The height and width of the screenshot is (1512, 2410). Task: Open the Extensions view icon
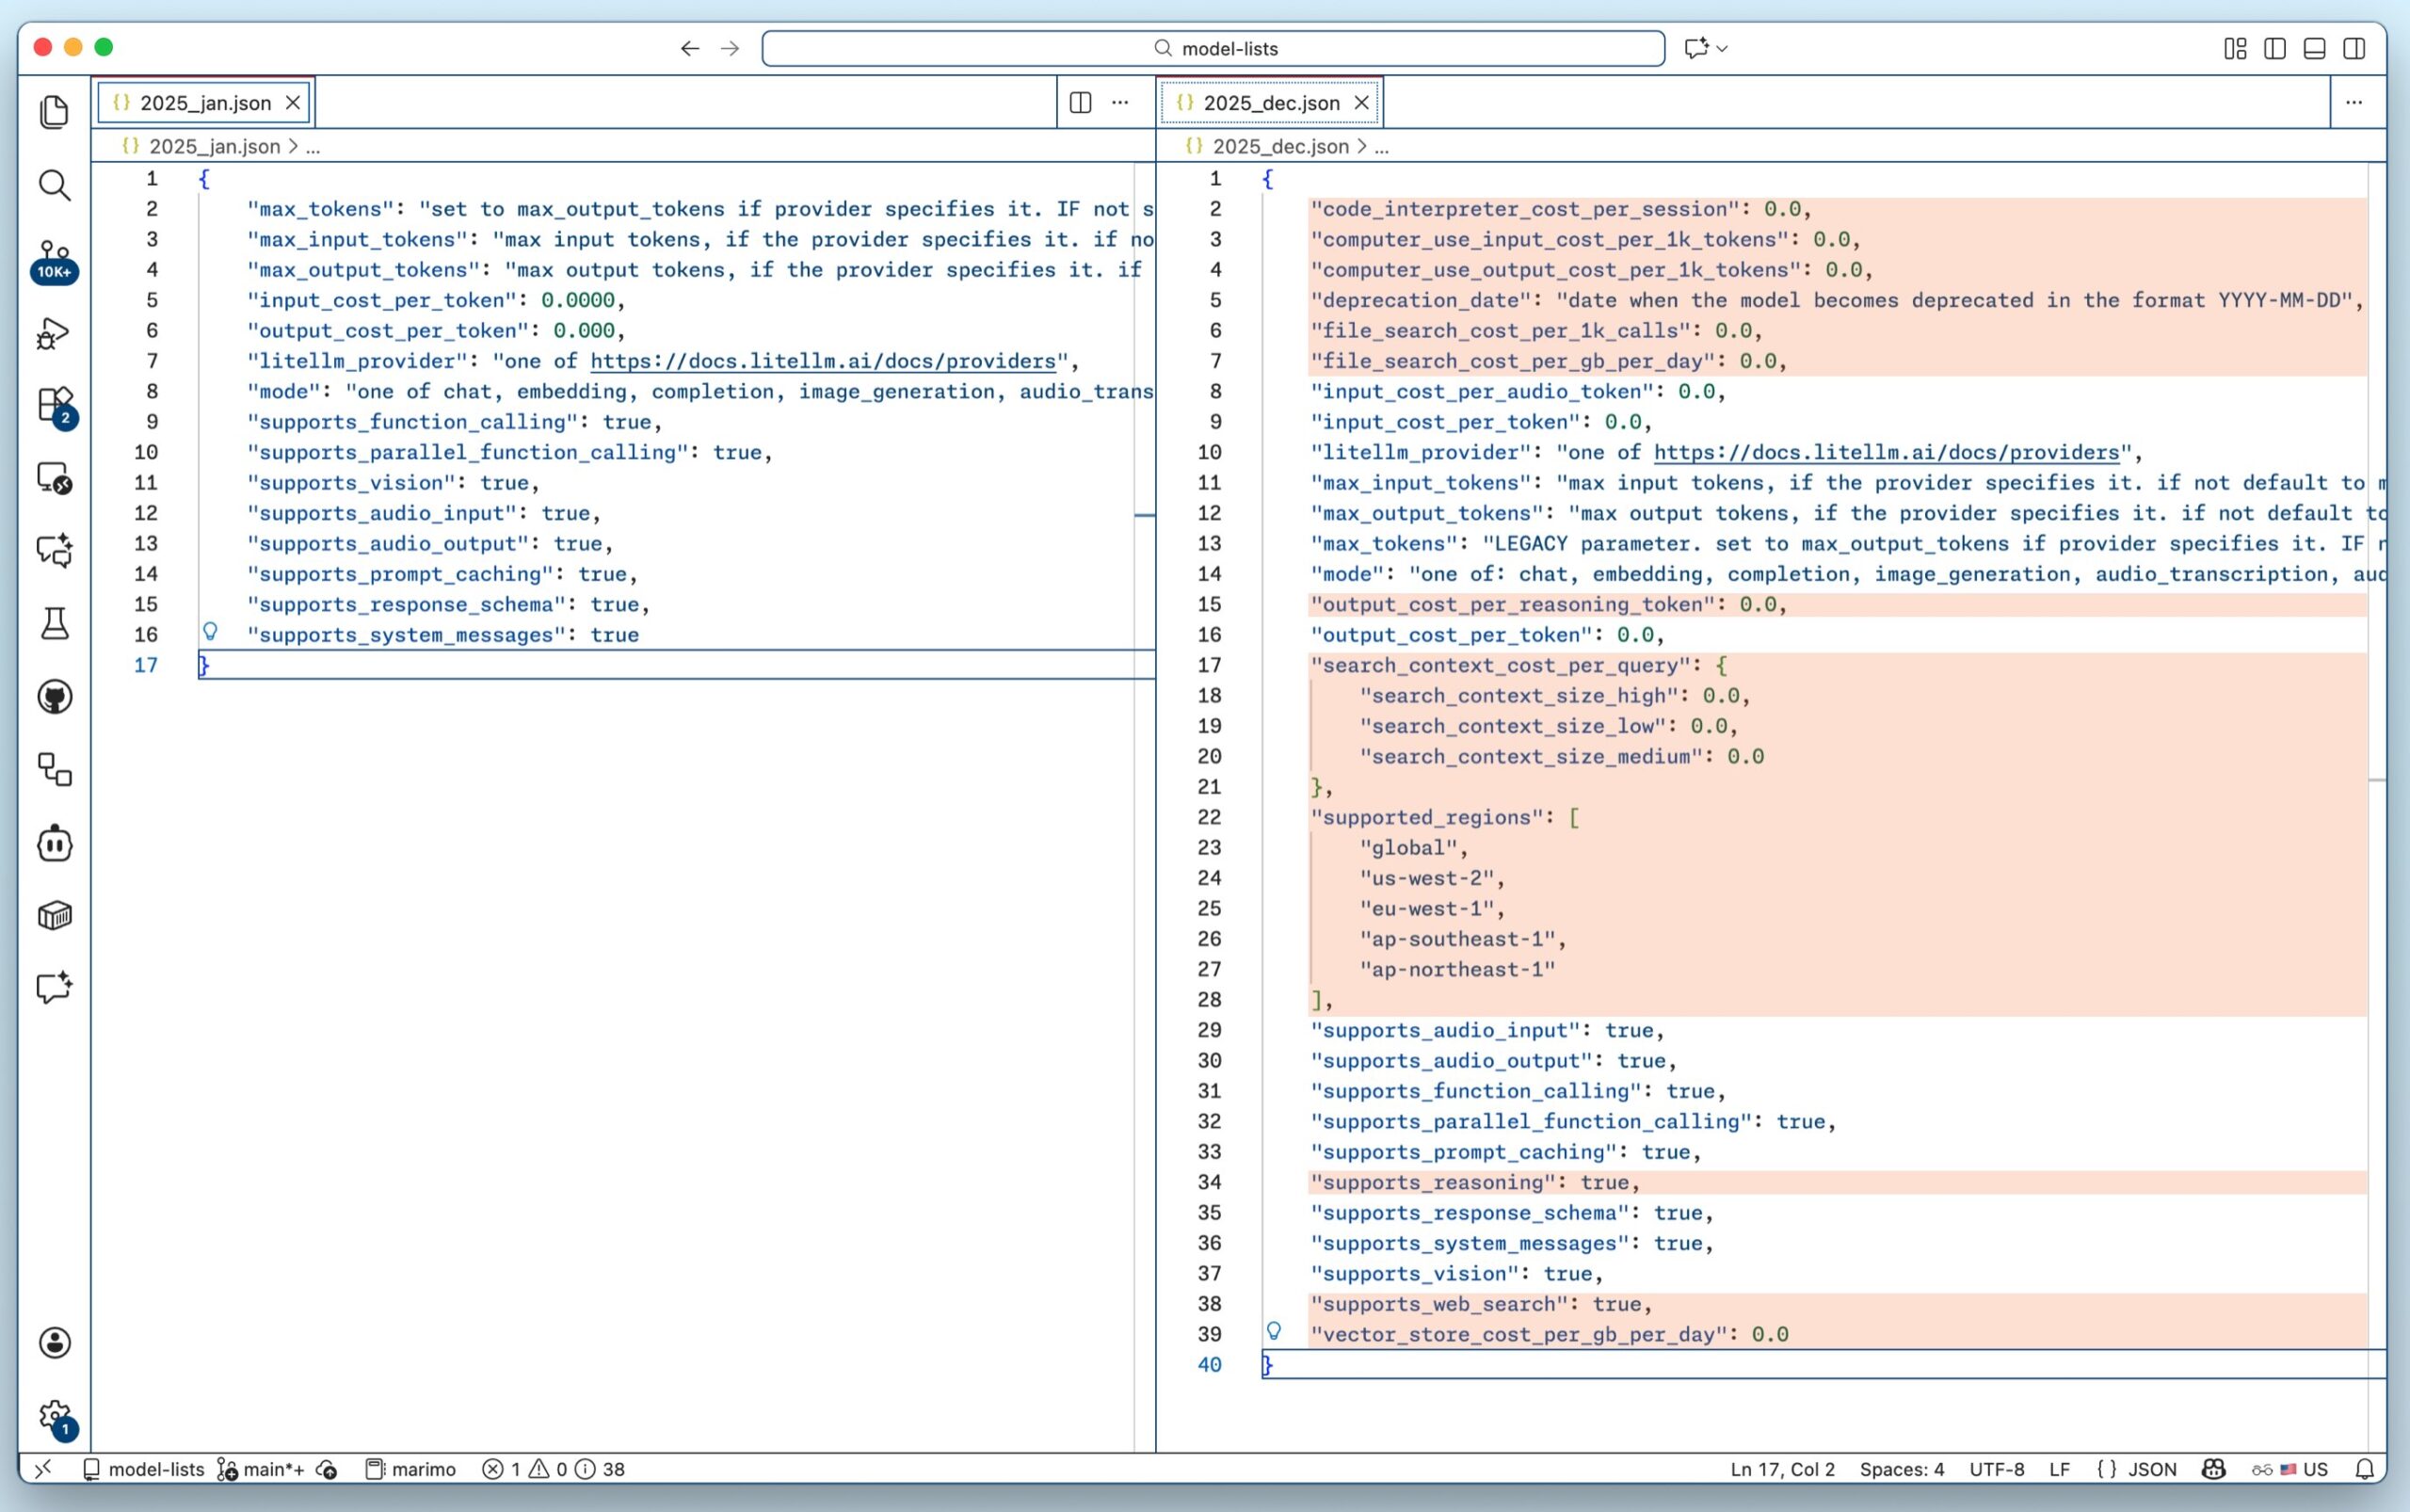pos(54,406)
